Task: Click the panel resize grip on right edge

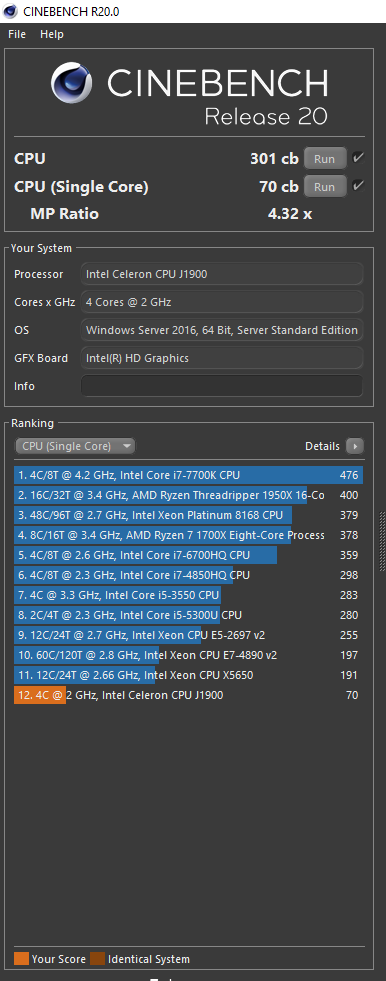Action: tap(382, 542)
